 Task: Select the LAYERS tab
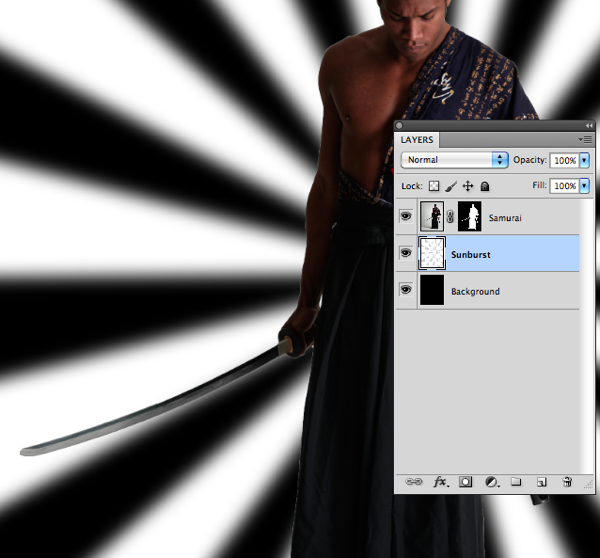point(417,140)
